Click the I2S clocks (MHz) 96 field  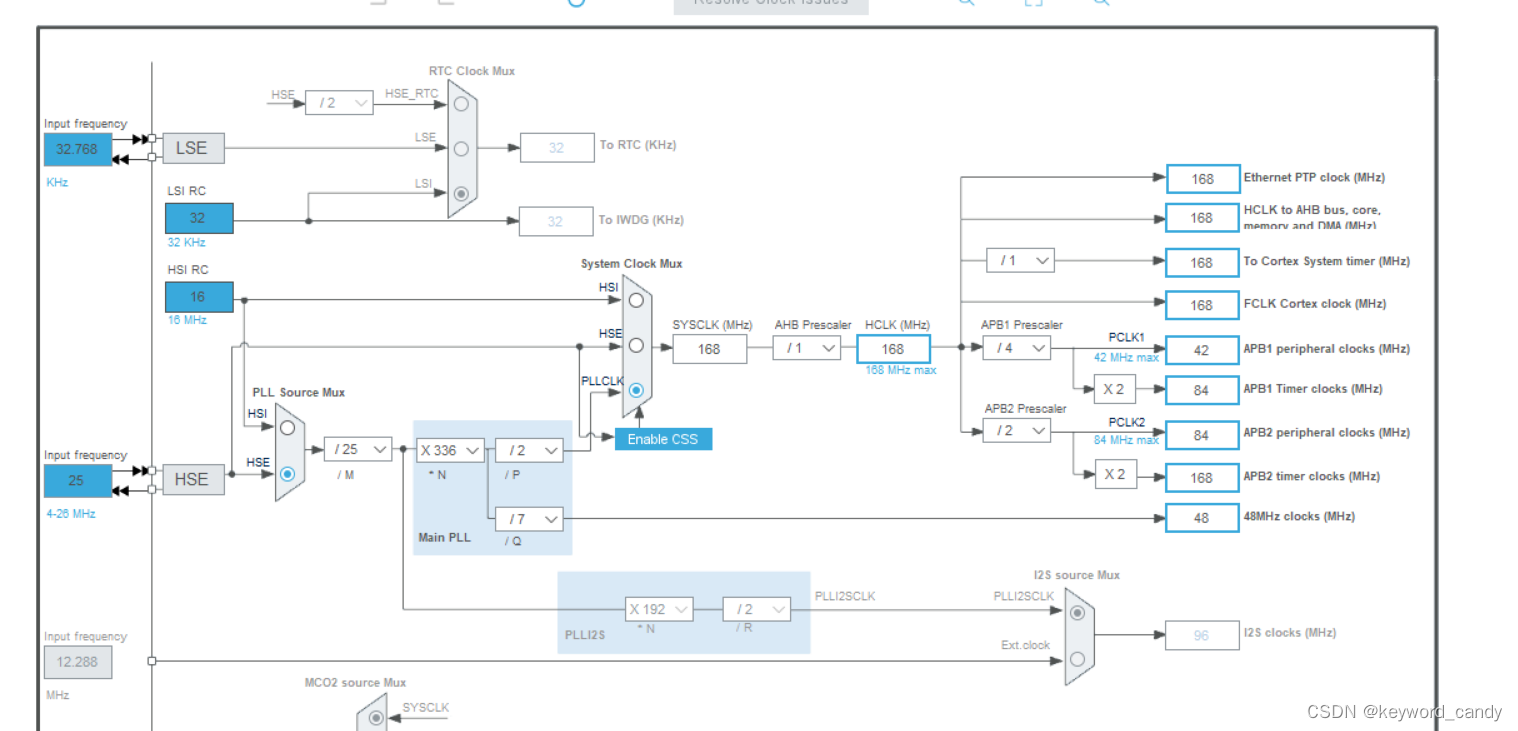1203,634
